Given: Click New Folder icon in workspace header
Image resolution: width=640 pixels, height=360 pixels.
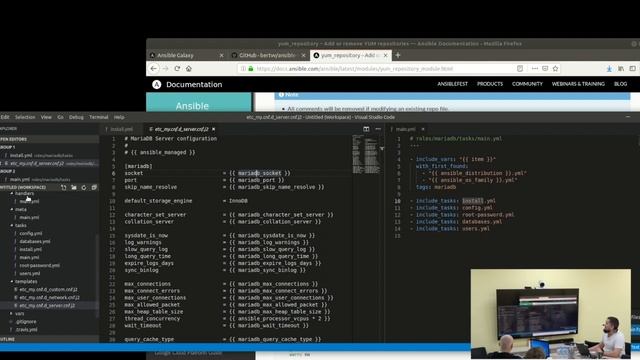Looking at the screenshot, I should 74,187.
